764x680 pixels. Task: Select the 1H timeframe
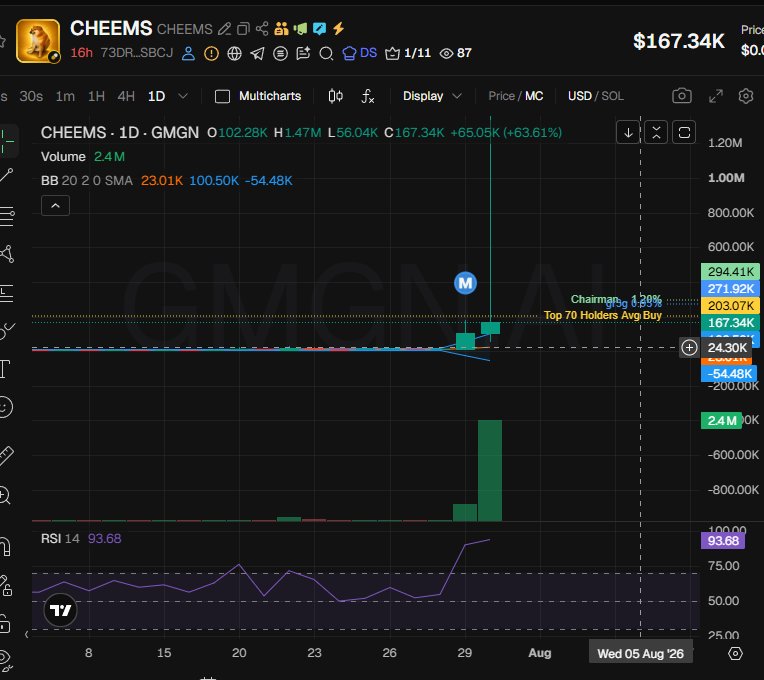click(96, 96)
